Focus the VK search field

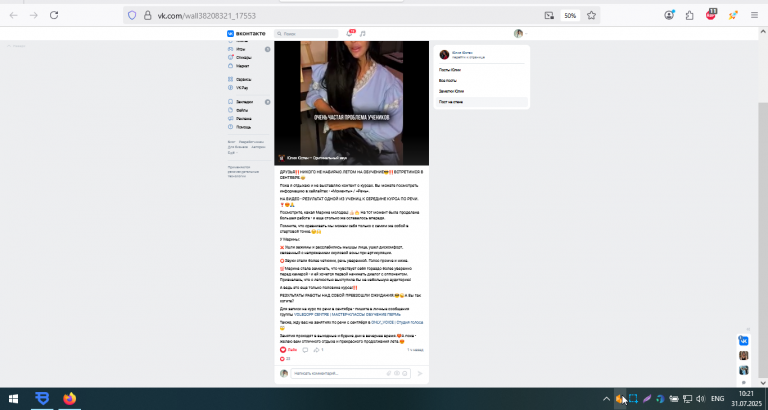[x=306, y=34]
